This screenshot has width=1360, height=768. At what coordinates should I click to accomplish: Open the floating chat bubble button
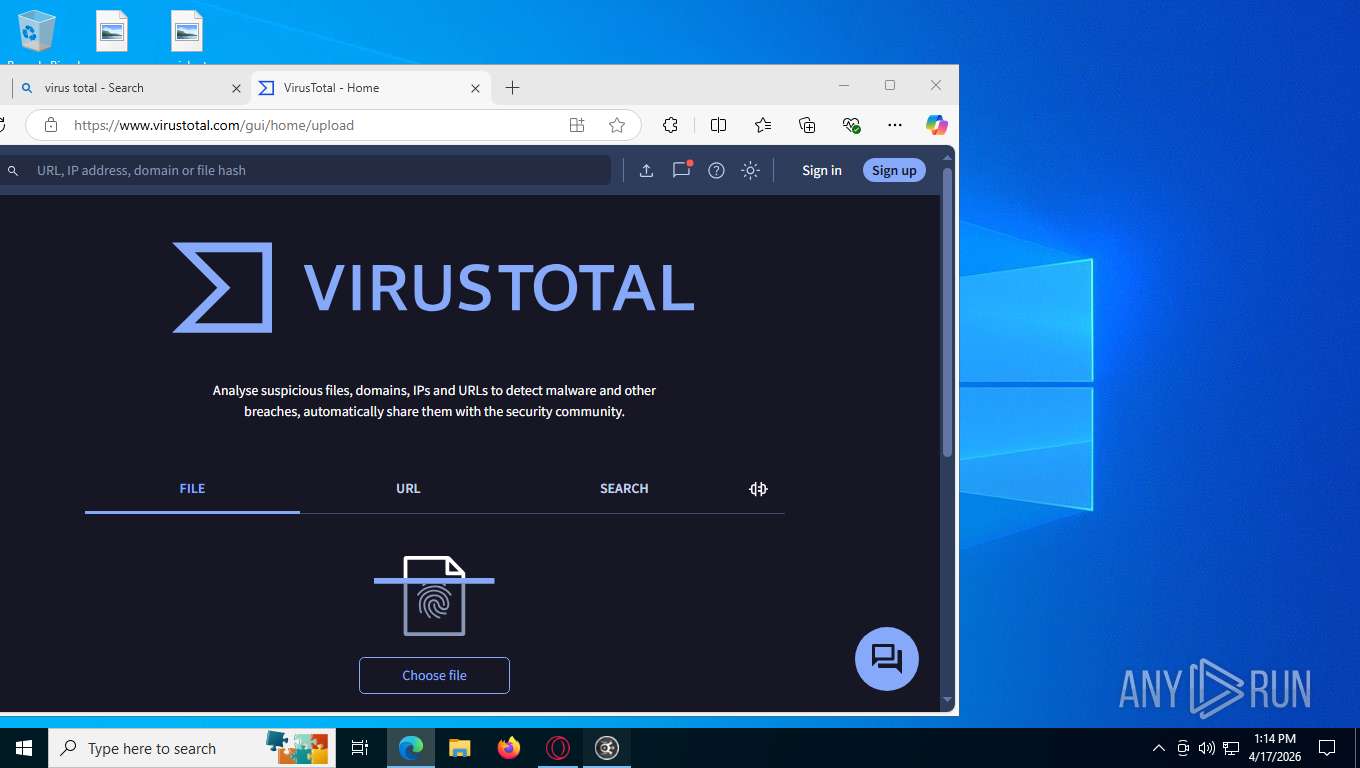[887, 659]
